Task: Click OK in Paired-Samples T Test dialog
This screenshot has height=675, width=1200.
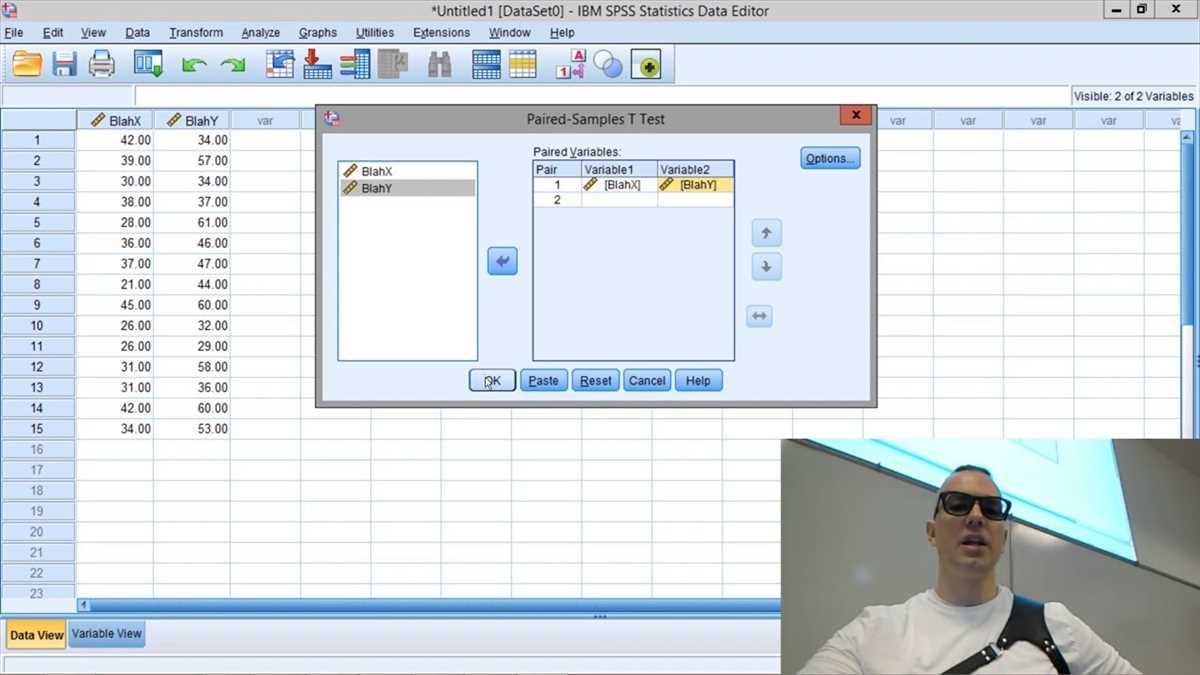Action: coord(492,380)
